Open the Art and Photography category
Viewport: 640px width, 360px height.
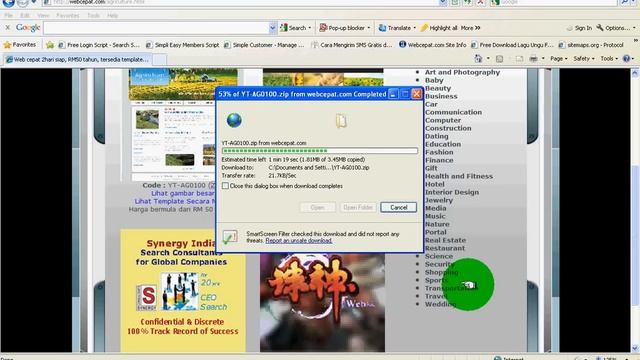tap(462, 72)
